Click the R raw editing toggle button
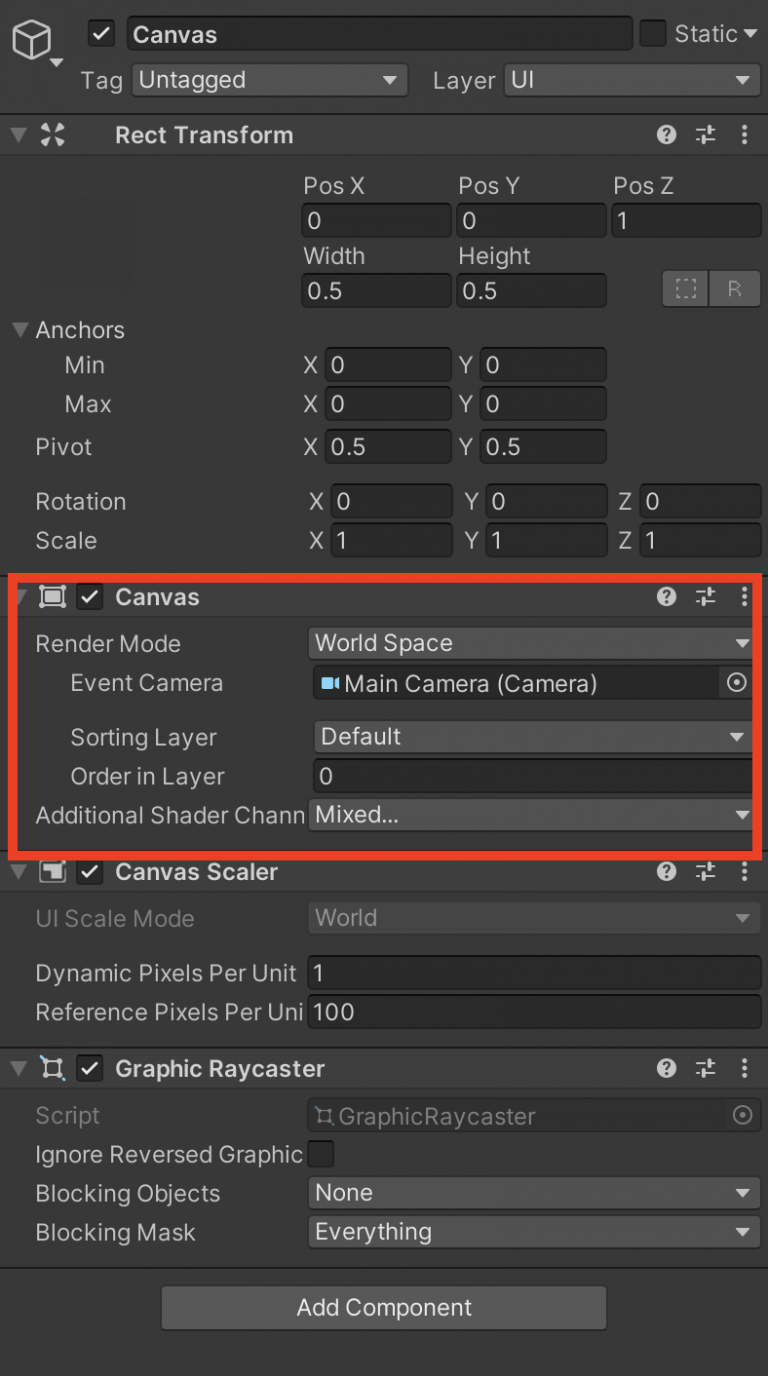This screenshot has width=768, height=1376. (735, 288)
